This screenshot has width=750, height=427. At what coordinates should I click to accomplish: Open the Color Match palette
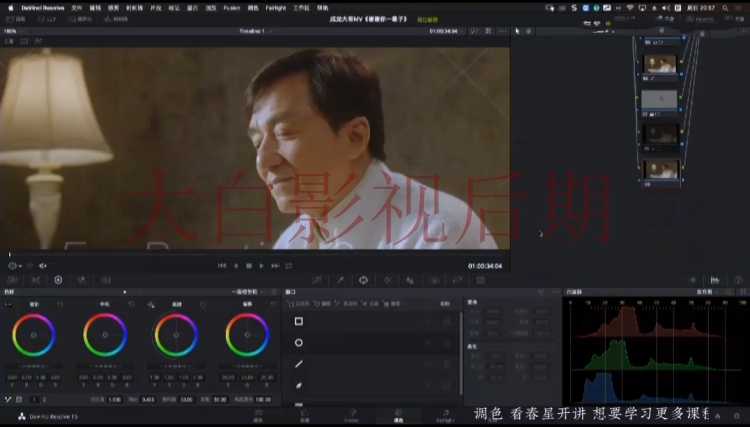[36, 280]
